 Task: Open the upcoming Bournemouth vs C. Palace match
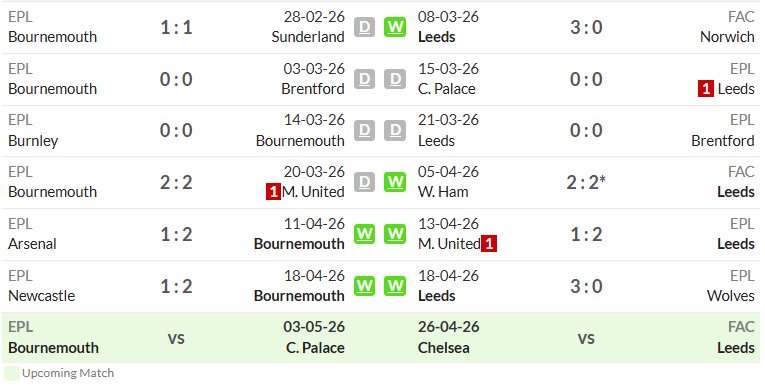176,338
